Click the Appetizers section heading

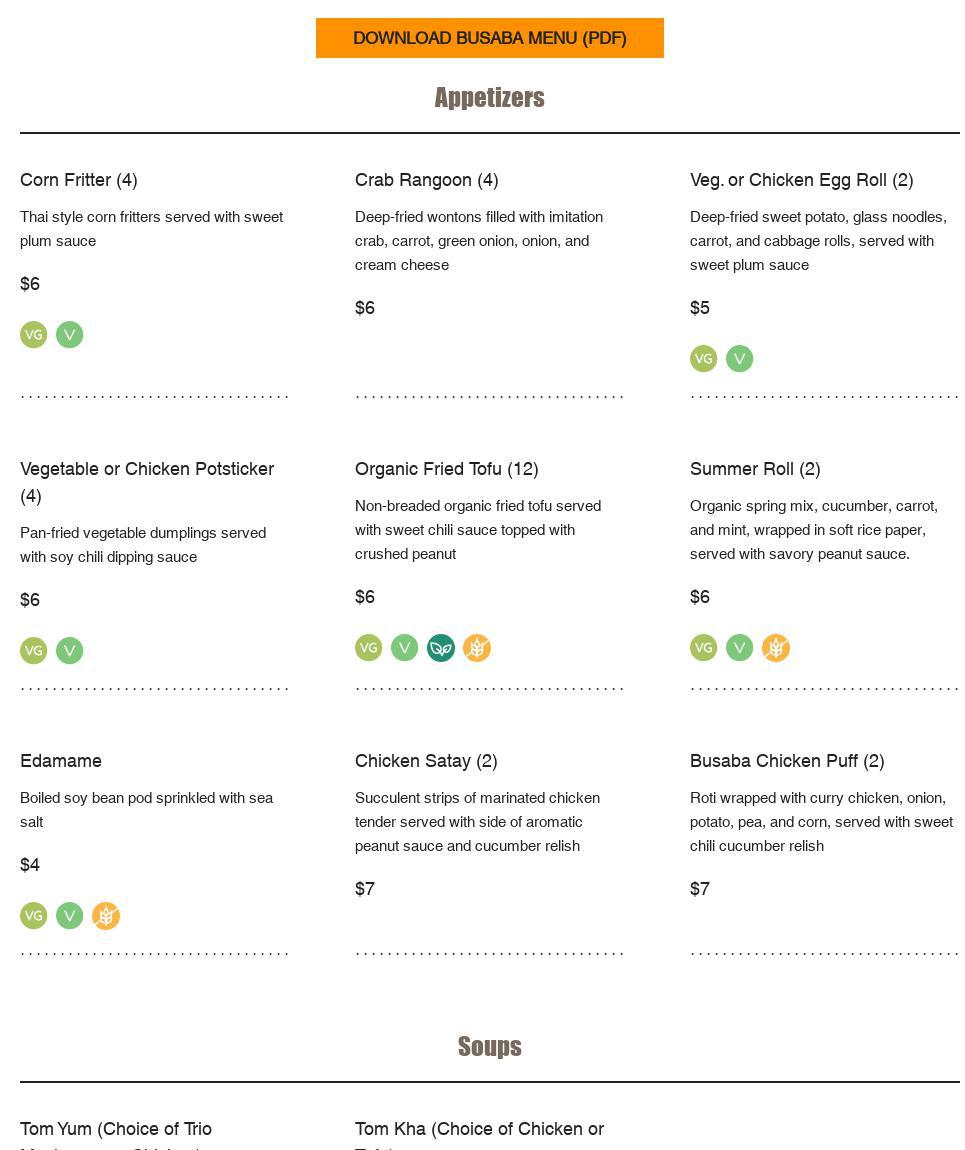489,98
